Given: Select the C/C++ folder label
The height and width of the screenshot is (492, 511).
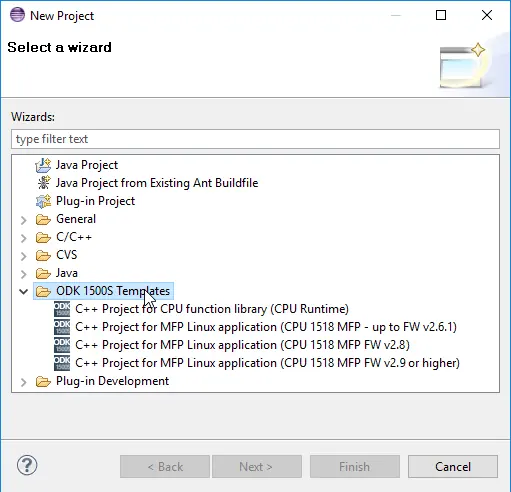Looking at the screenshot, I should pos(74,237).
